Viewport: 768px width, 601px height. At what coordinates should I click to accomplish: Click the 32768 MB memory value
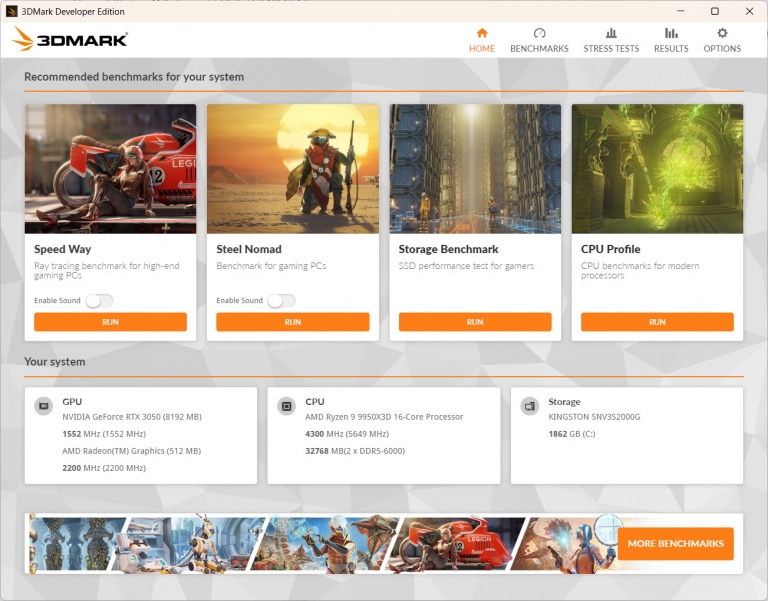355,451
